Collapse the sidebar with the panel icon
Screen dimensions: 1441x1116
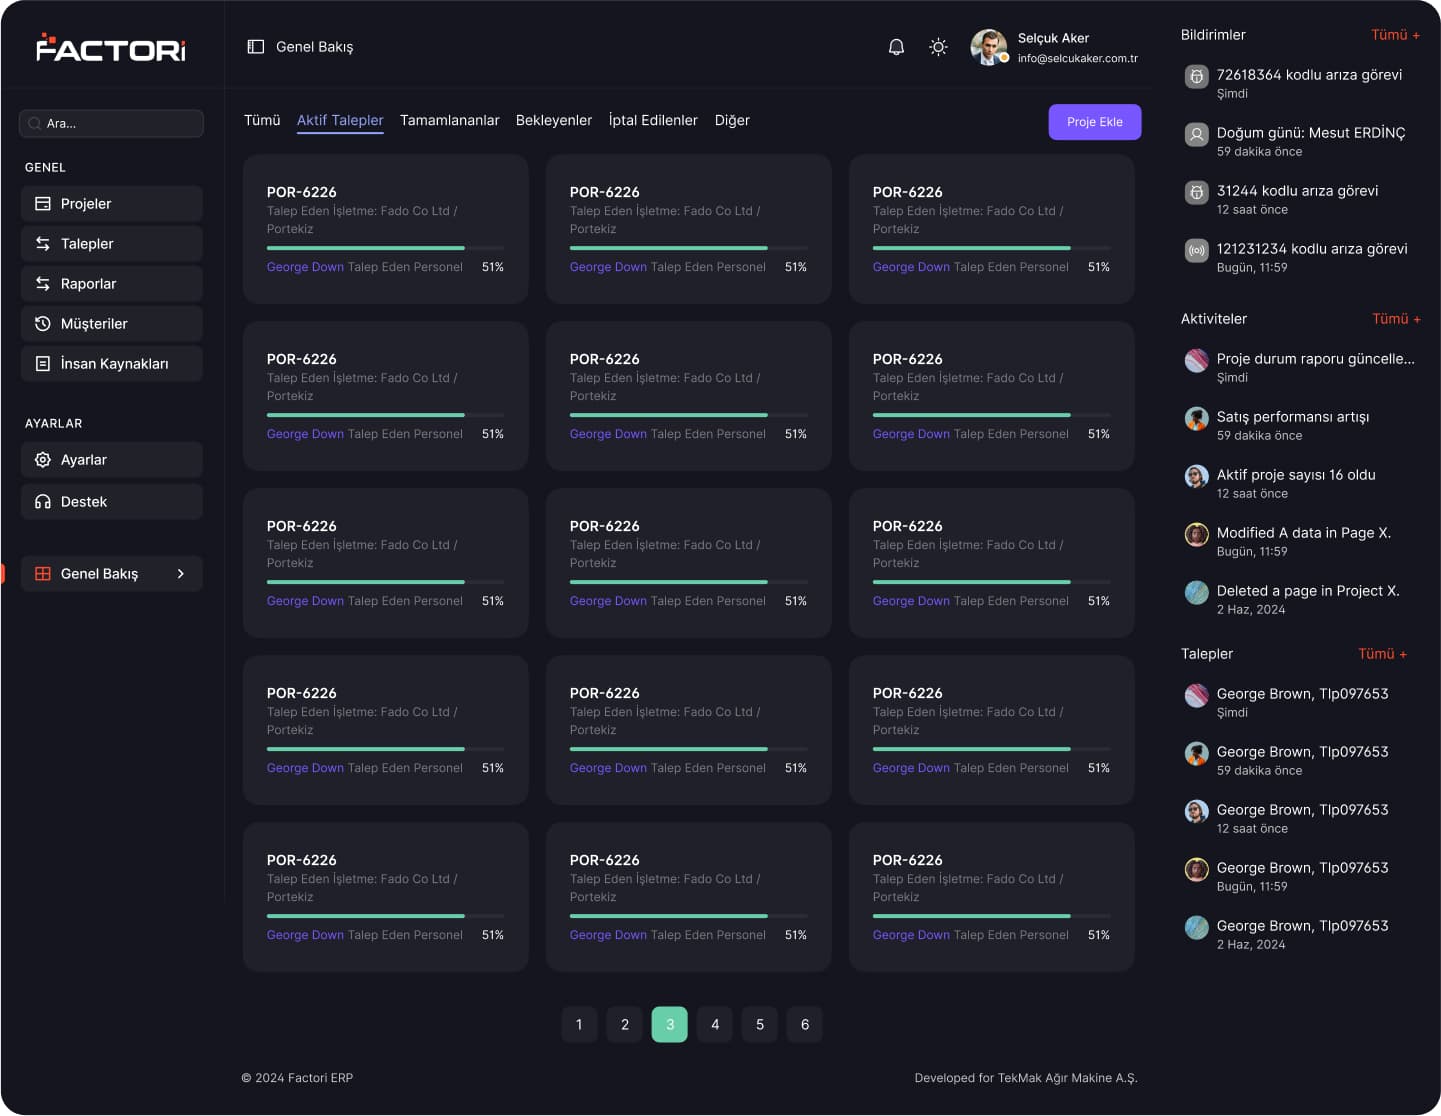[255, 47]
